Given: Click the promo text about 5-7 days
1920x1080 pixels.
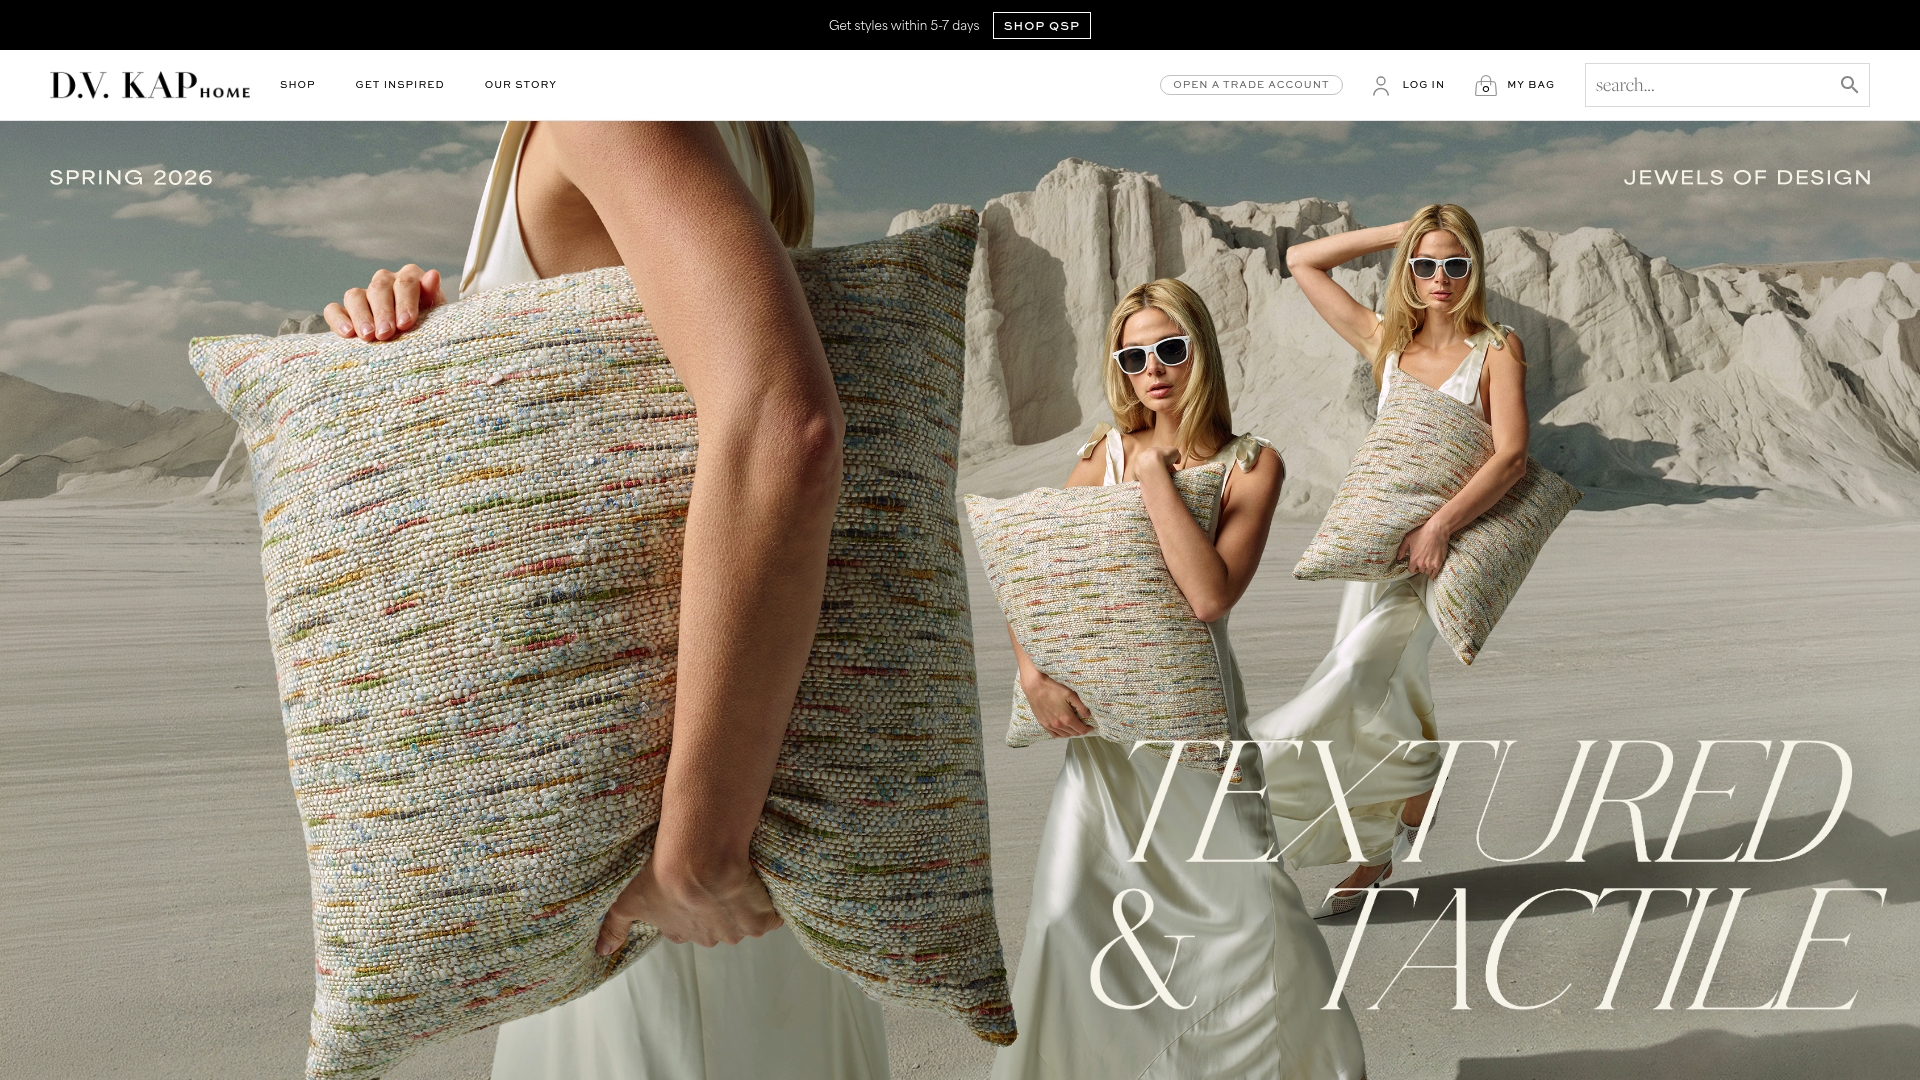Looking at the screenshot, I should 904,26.
